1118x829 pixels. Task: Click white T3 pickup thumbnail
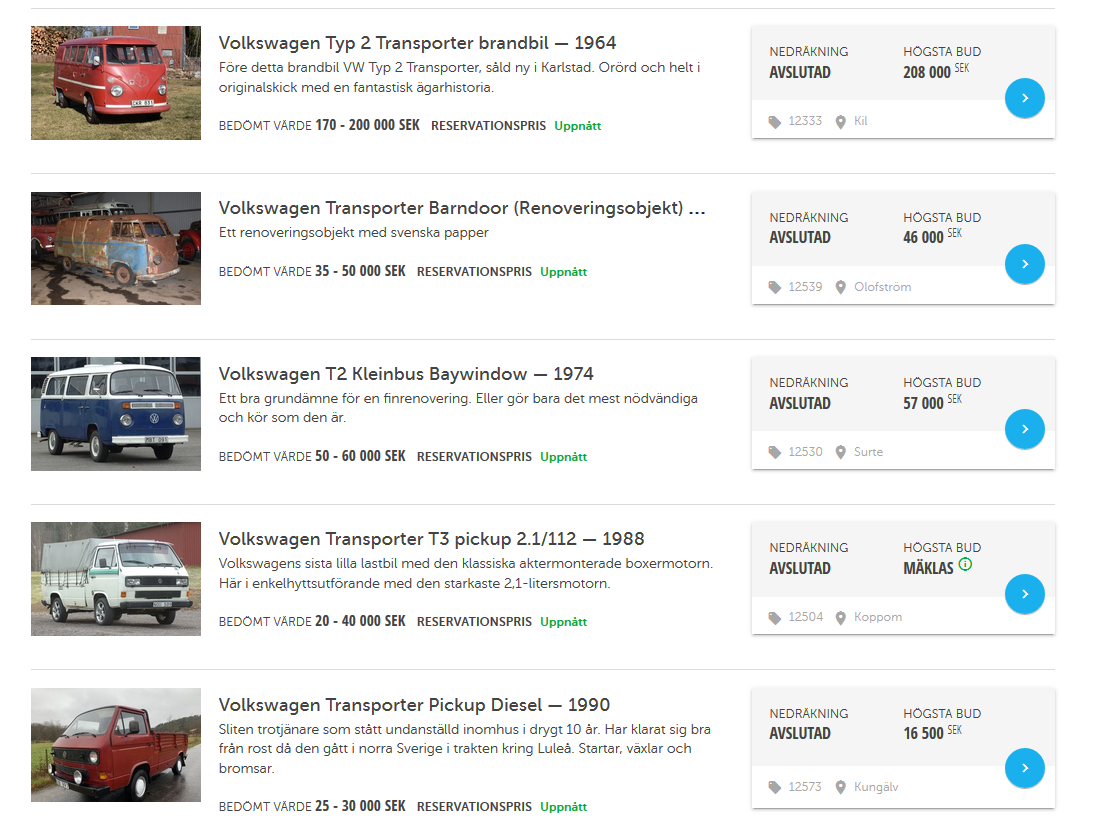tap(116, 579)
